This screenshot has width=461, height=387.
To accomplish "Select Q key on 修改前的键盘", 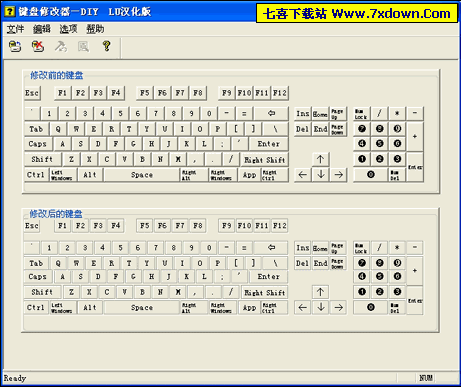I will (x=58, y=129).
